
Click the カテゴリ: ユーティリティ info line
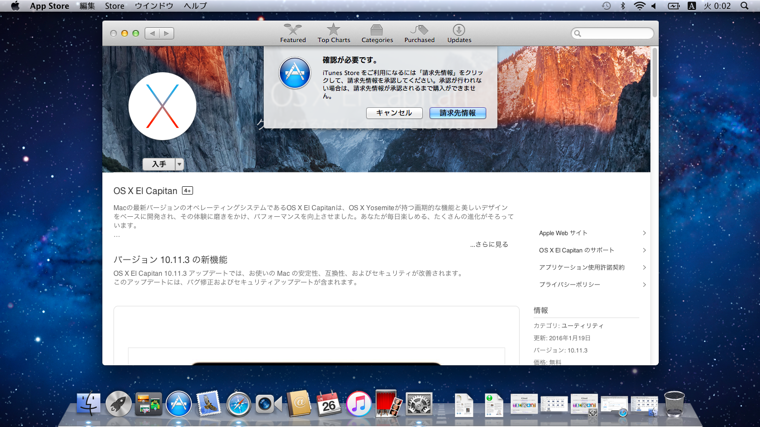click(569, 326)
